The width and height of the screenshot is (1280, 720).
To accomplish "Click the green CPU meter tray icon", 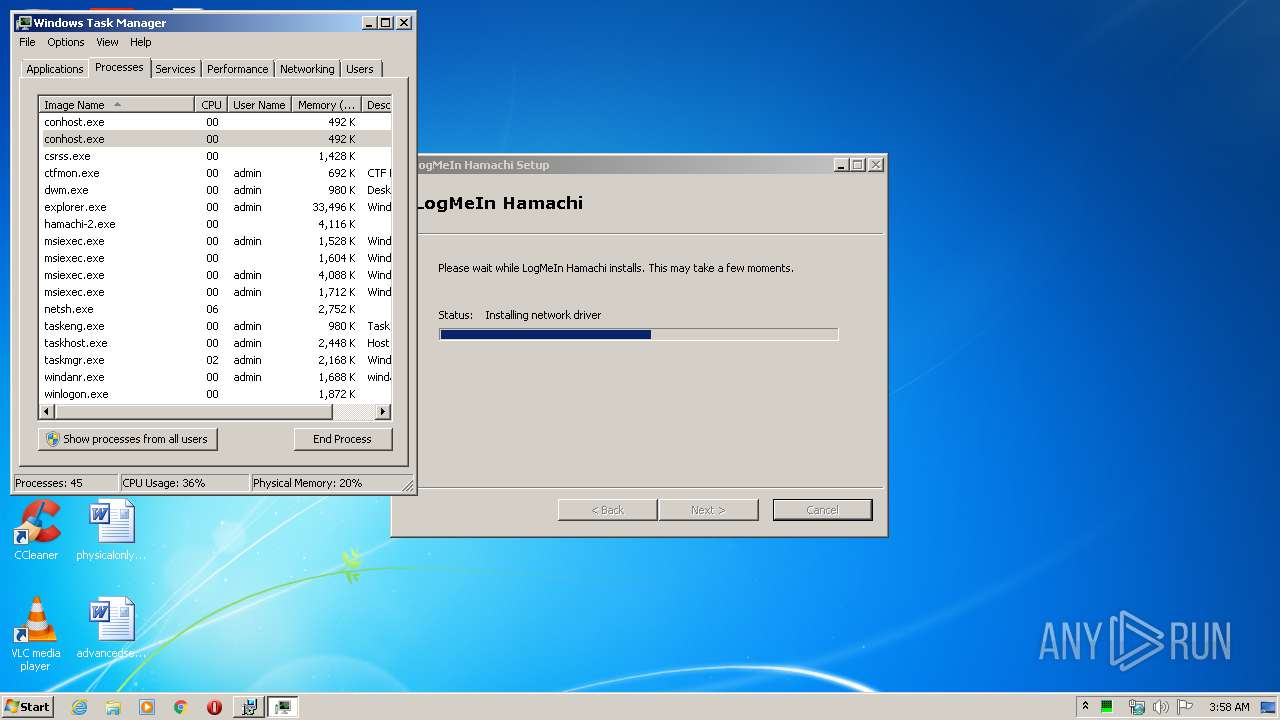I will pos(1107,707).
